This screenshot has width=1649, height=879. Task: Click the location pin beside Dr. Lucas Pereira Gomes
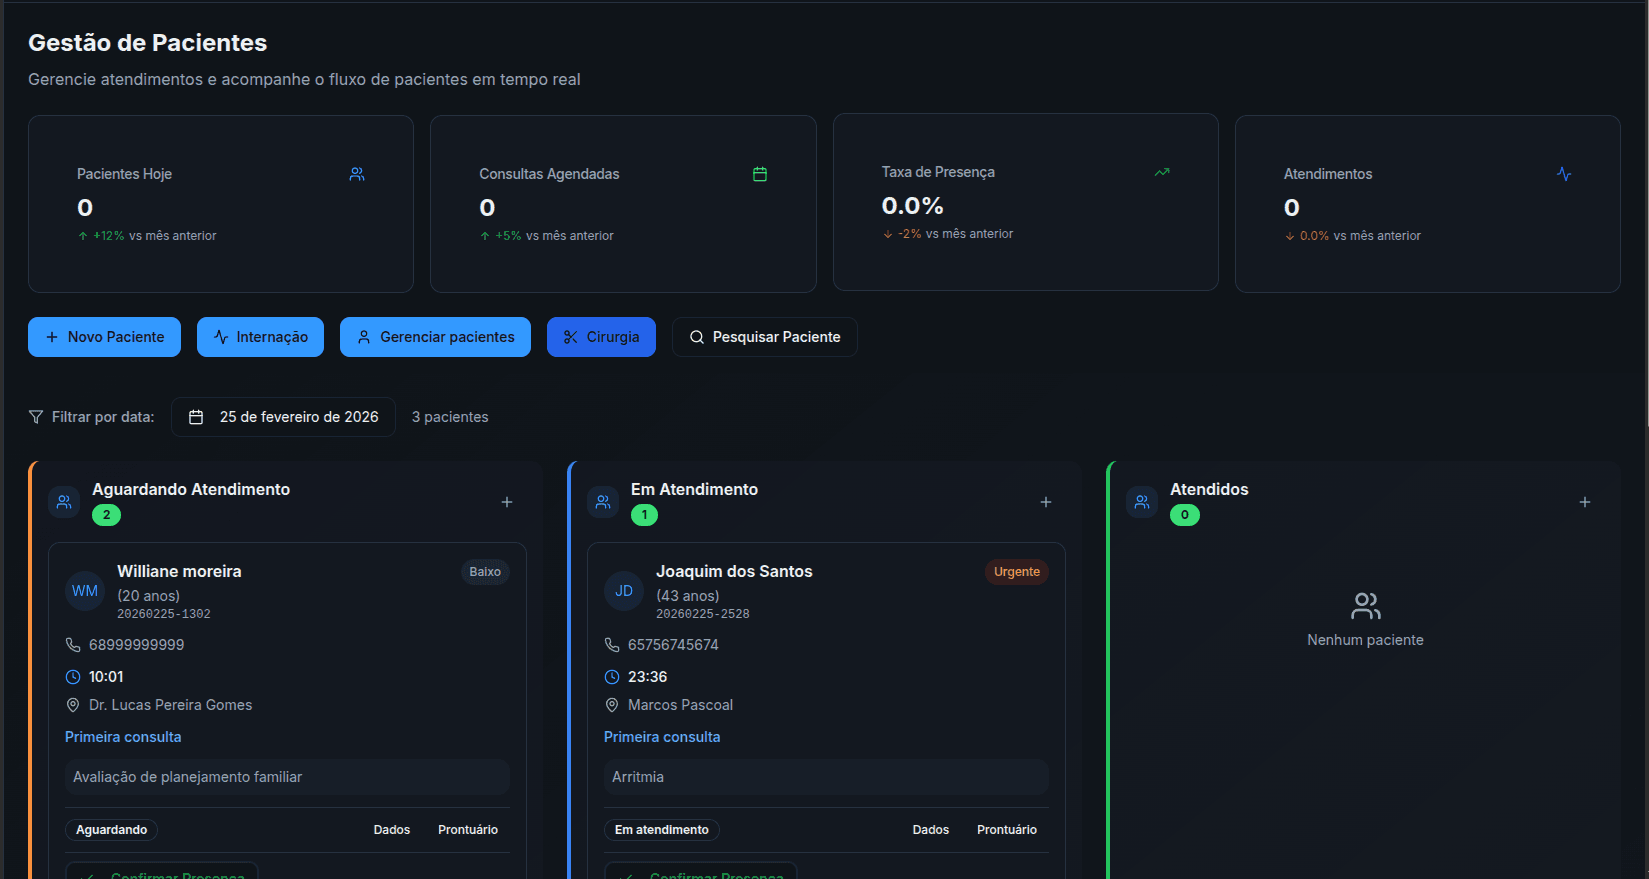[x=73, y=705]
